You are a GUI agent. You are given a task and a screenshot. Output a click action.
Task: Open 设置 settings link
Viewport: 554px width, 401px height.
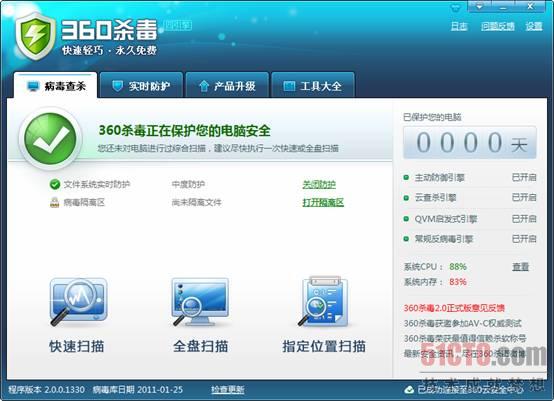[534, 26]
